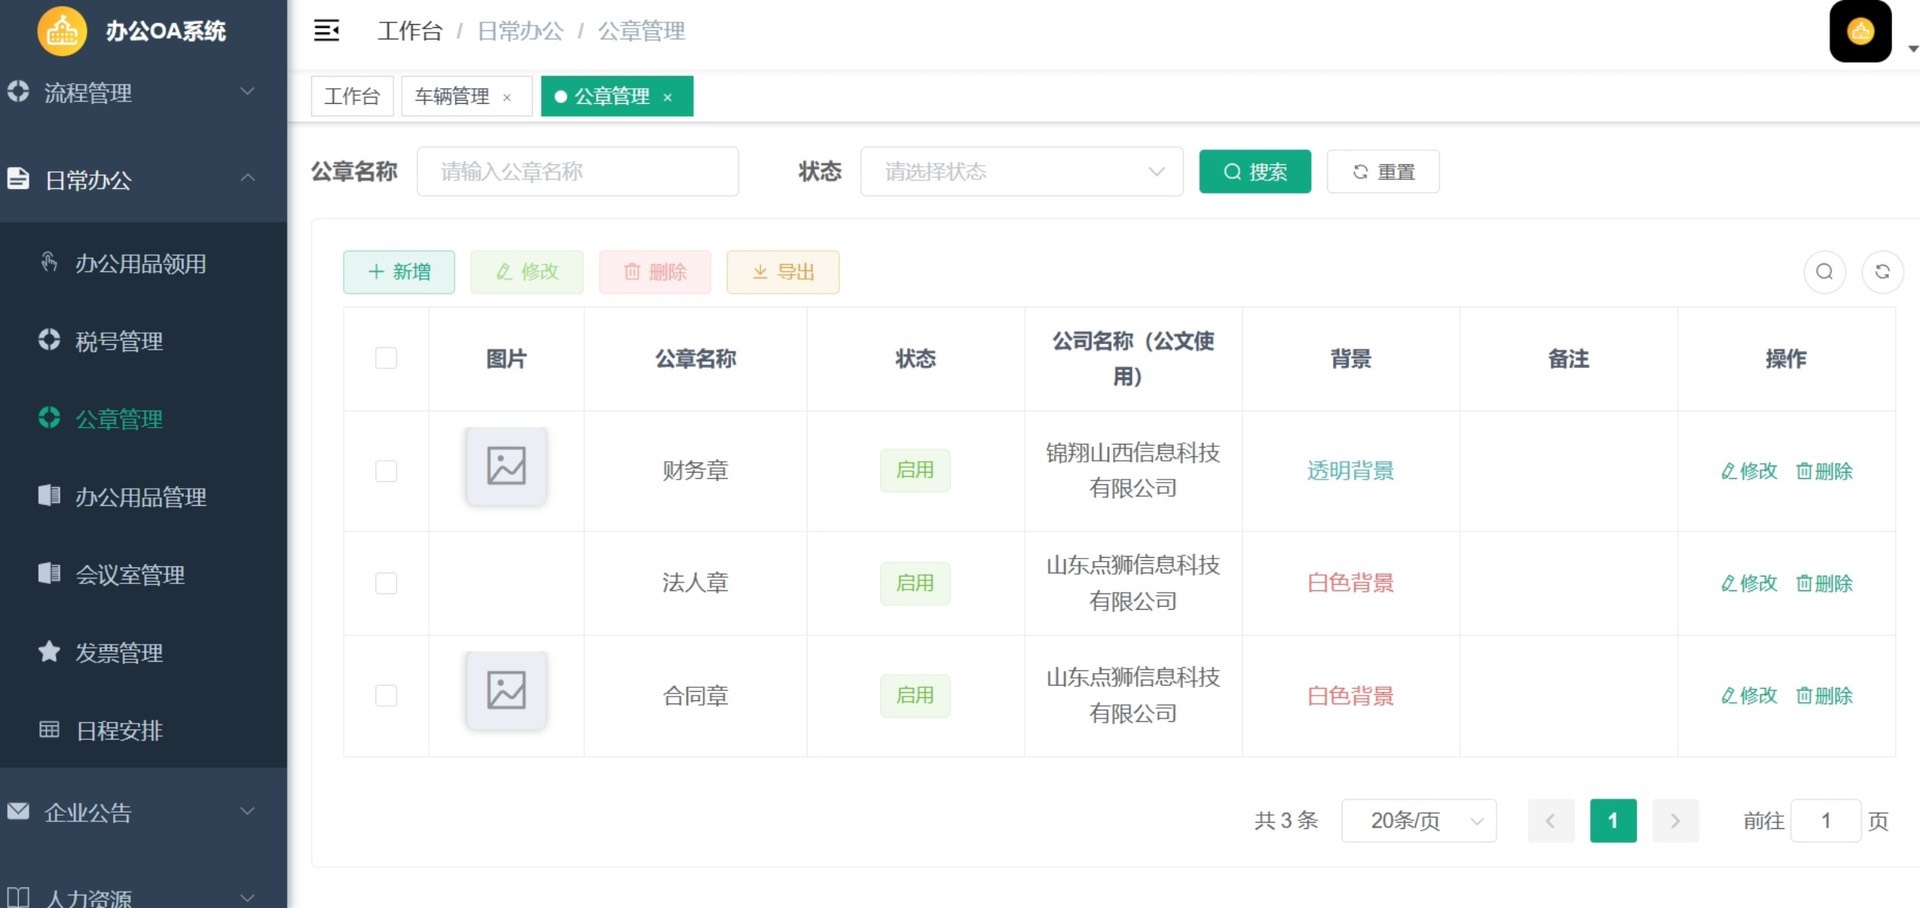
Task: Expand the 流程管理 sidebar menu
Action: (130, 93)
